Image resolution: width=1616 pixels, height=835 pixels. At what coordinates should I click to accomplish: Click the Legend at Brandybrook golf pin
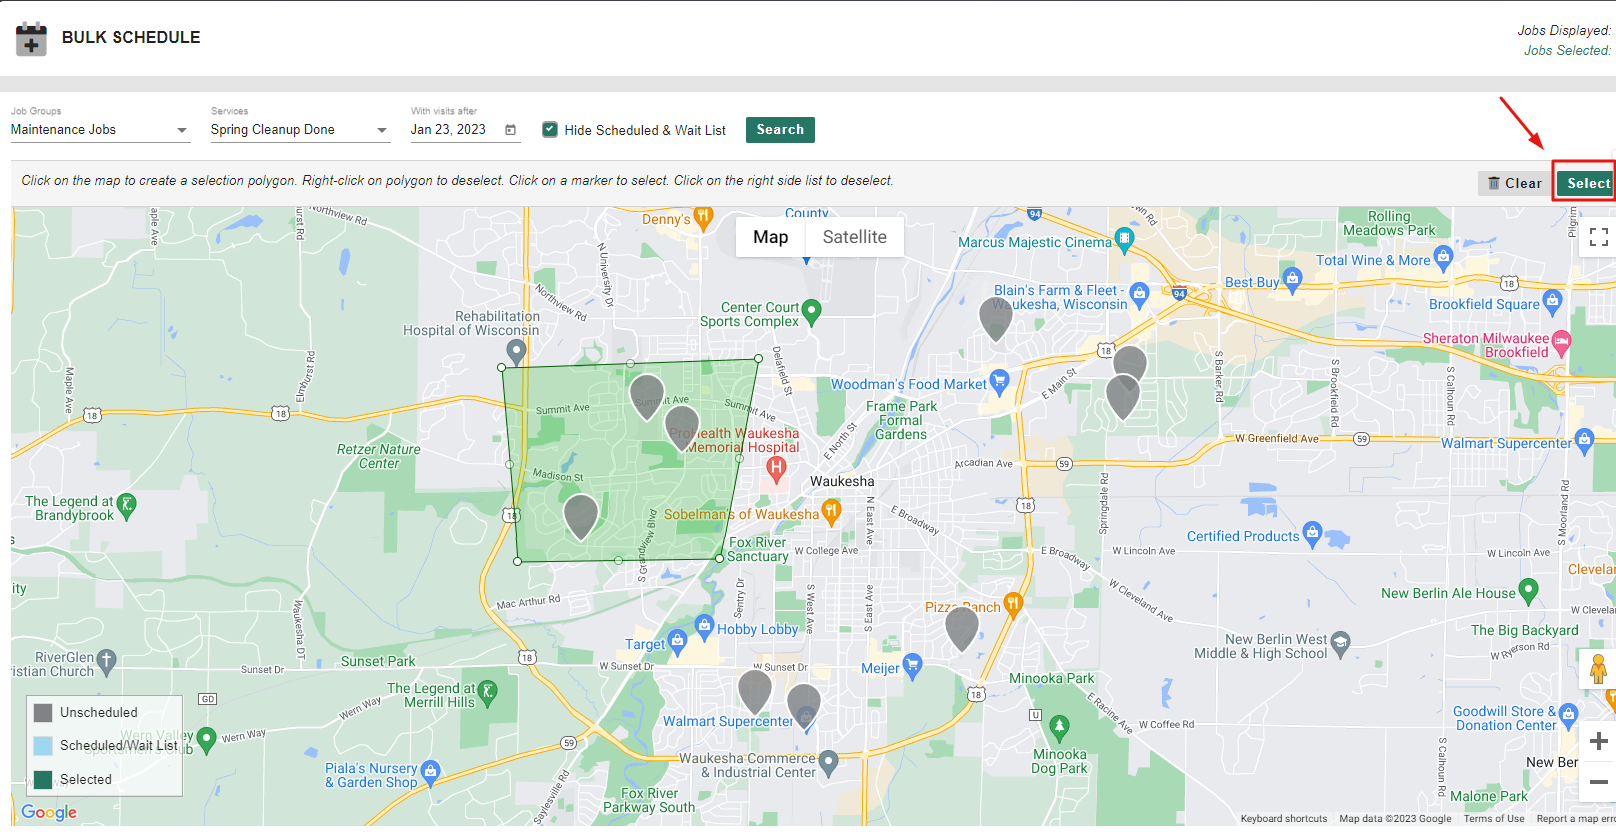pyautogui.click(x=126, y=505)
